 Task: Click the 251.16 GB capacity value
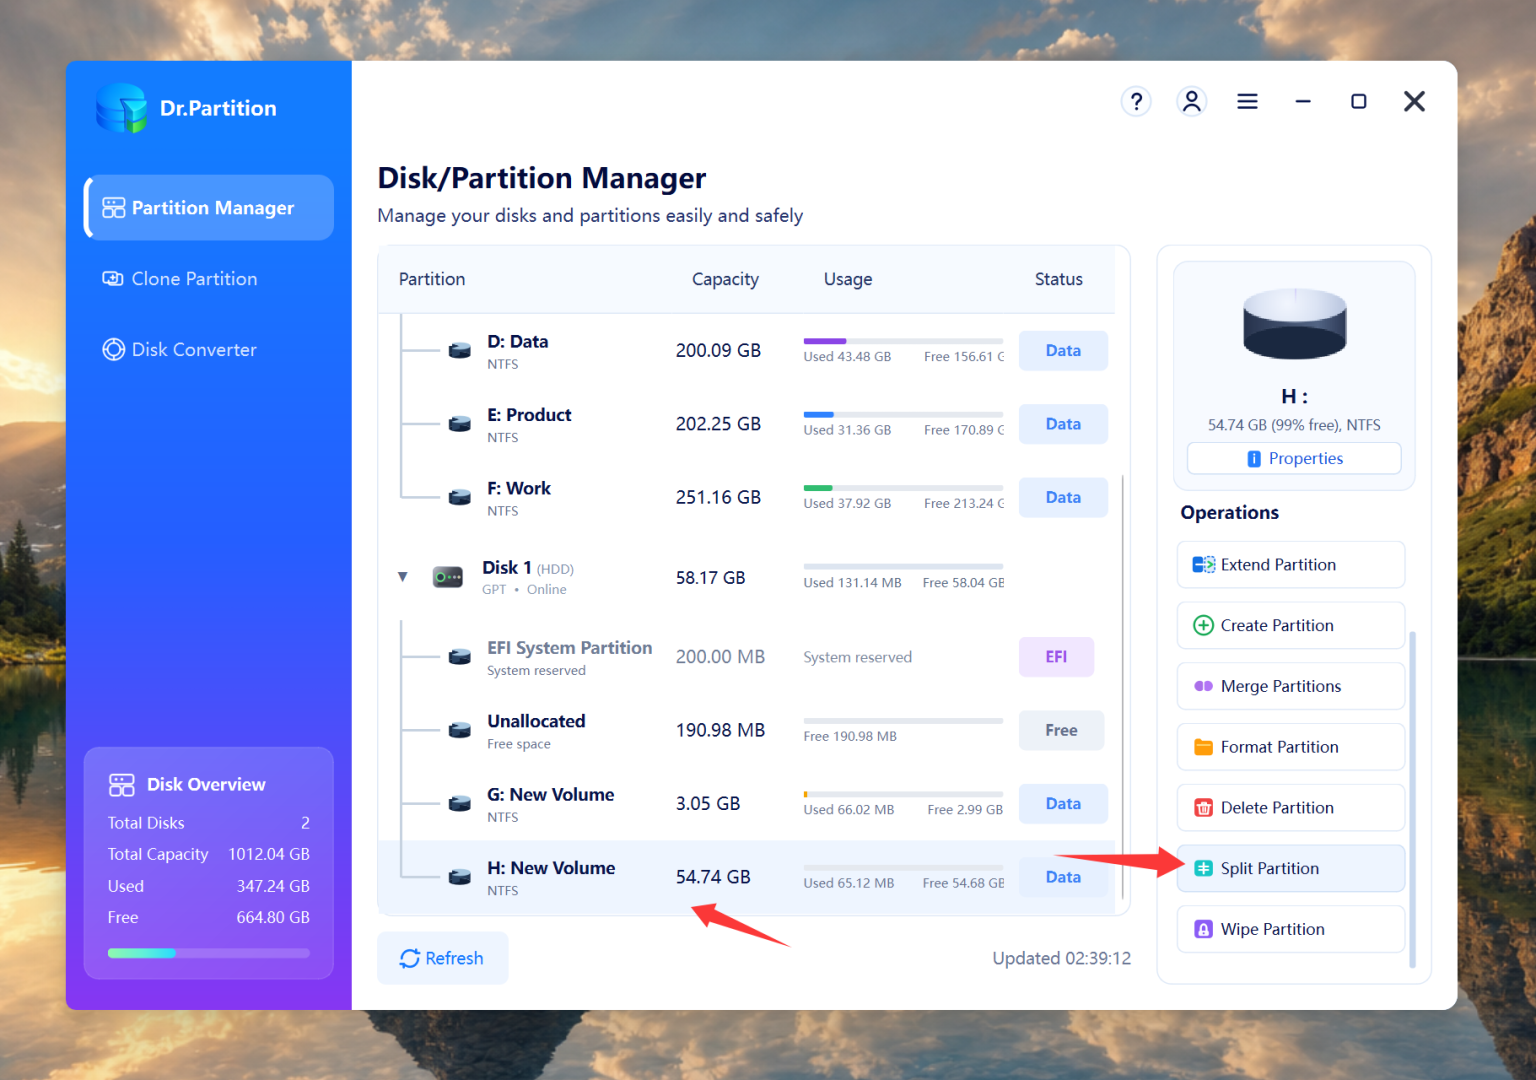(718, 497)
